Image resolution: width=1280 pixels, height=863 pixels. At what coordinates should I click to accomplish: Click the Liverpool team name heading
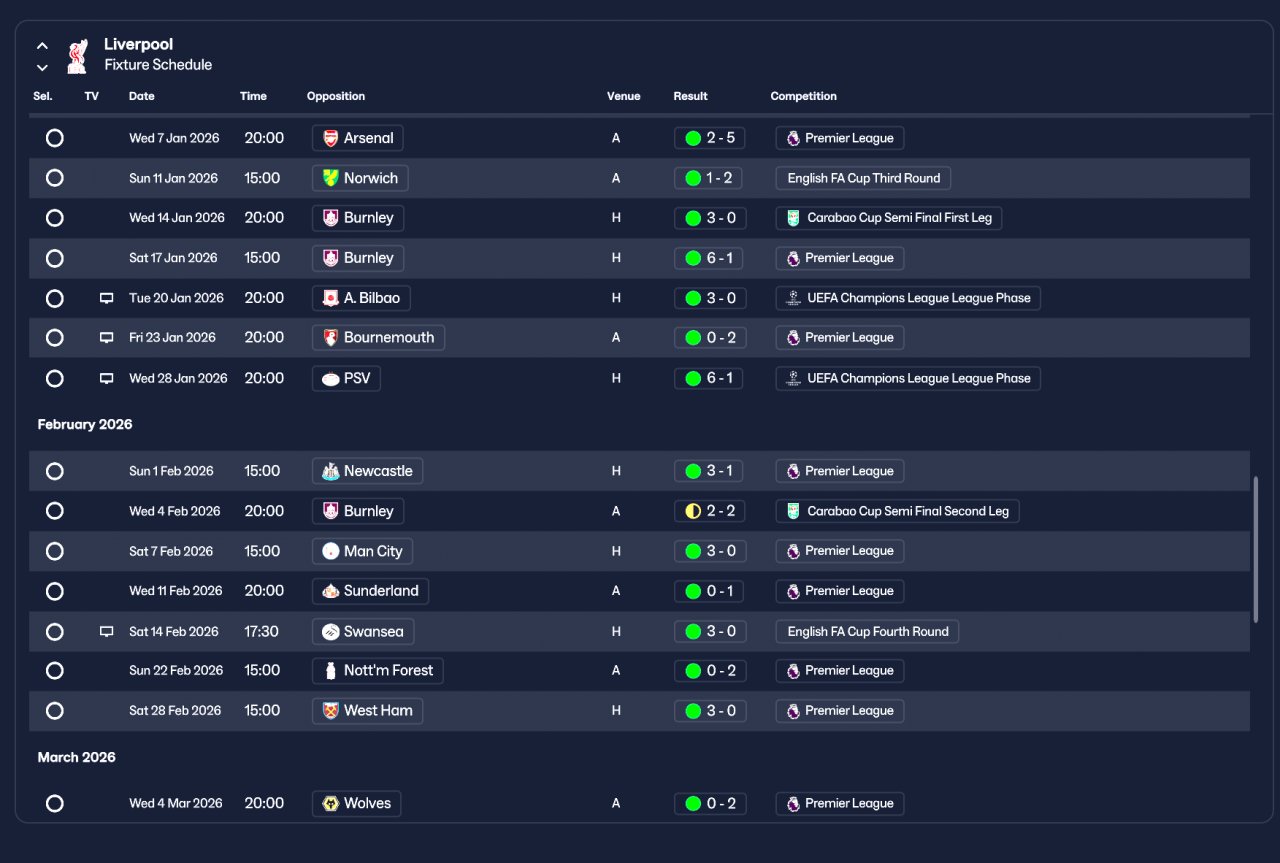pos(138,45)
